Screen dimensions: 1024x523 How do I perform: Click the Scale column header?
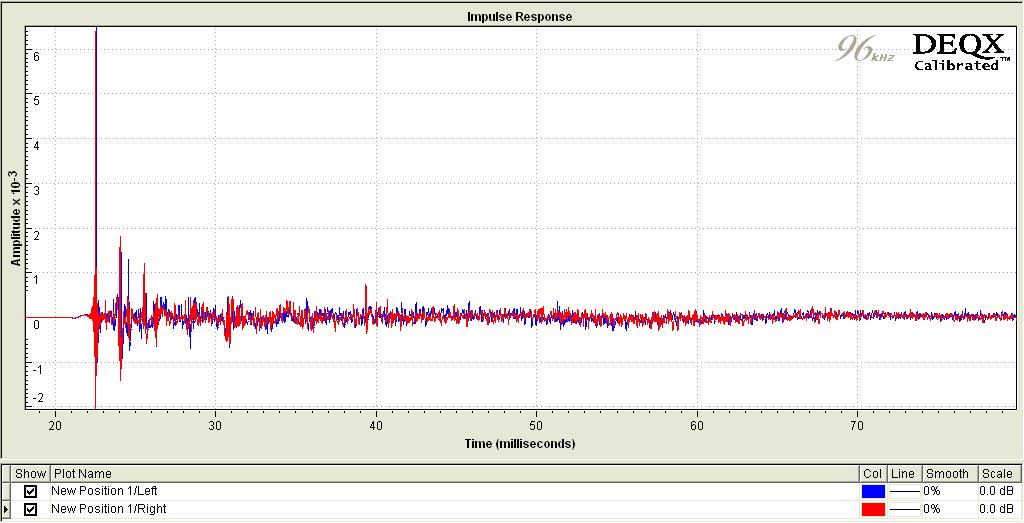pyautogui.click(x=996, y=474)
